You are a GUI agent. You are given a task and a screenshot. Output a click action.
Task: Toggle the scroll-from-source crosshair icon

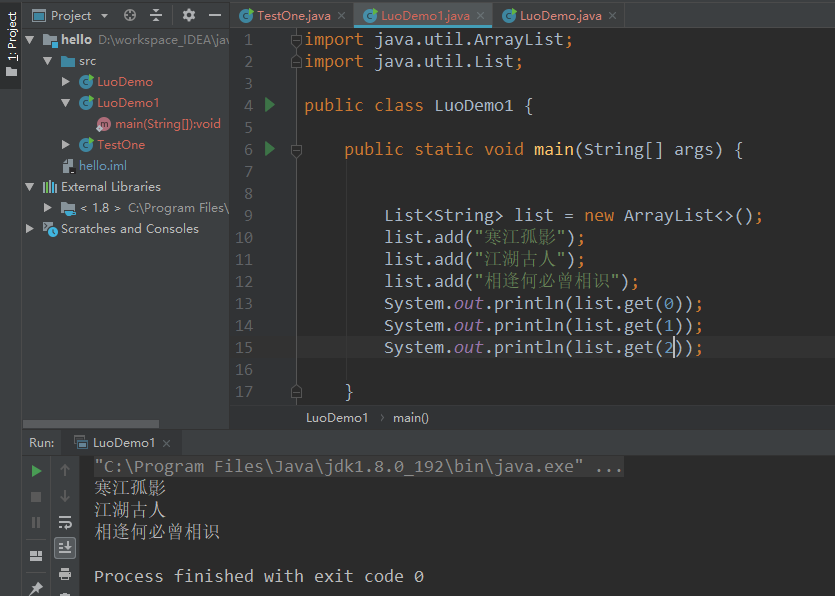point(130,16)
